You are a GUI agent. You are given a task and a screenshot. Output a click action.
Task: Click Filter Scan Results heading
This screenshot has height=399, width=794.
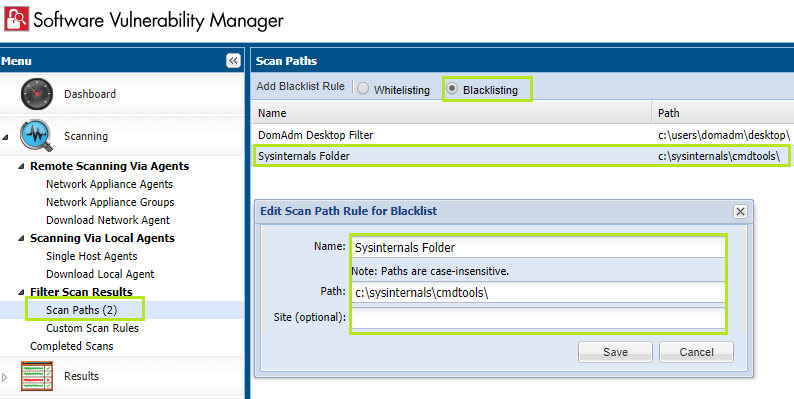pos(81,292)
